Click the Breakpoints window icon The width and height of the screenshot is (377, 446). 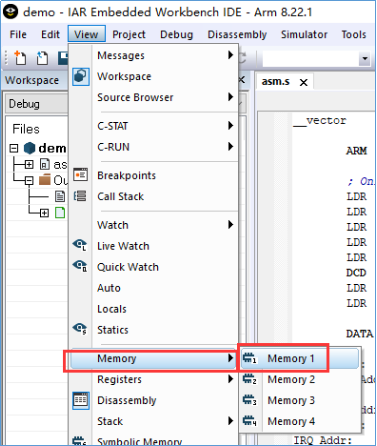(80, 175)
